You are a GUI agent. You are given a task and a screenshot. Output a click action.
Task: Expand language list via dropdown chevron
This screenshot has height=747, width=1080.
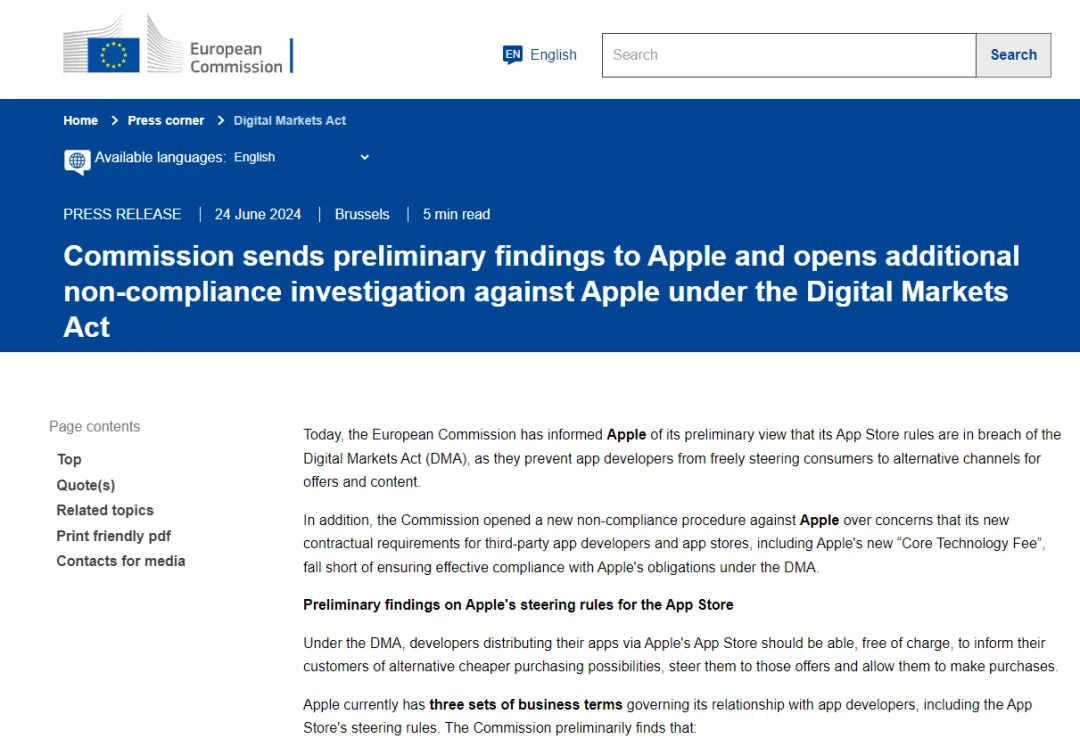pyautogui.click(x=364, y=157)
